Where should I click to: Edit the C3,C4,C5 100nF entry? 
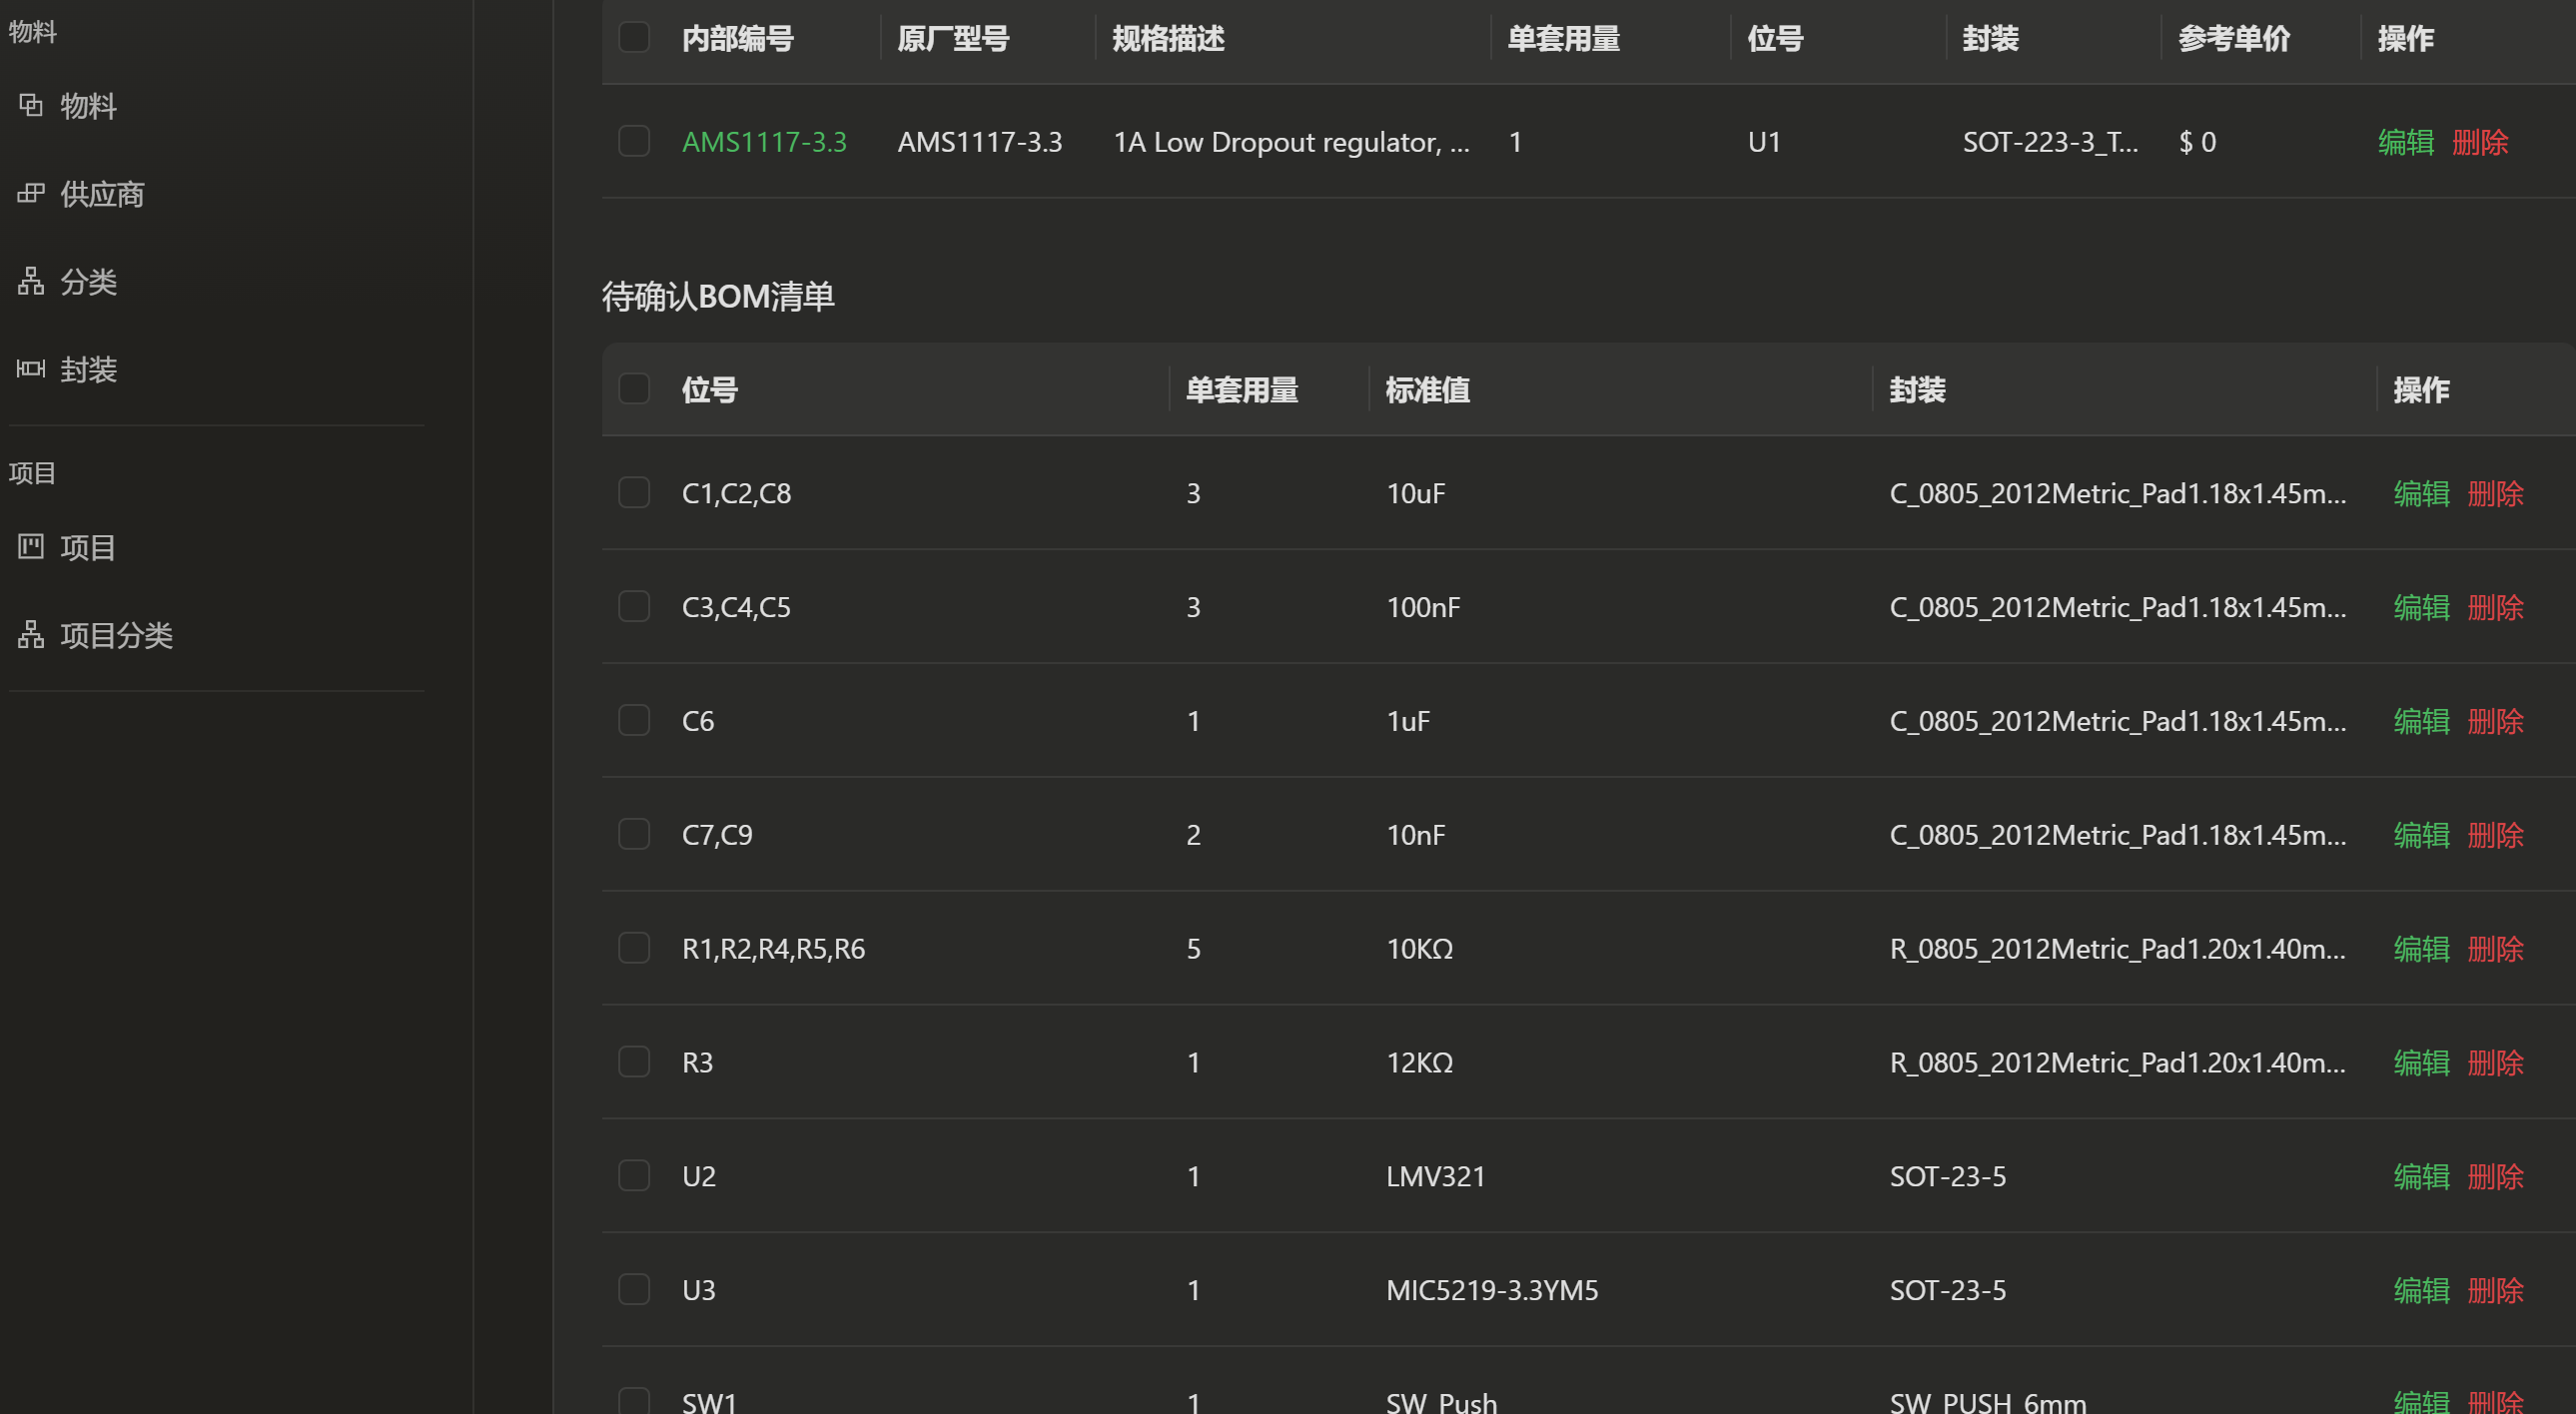(x=2421, y=607)
